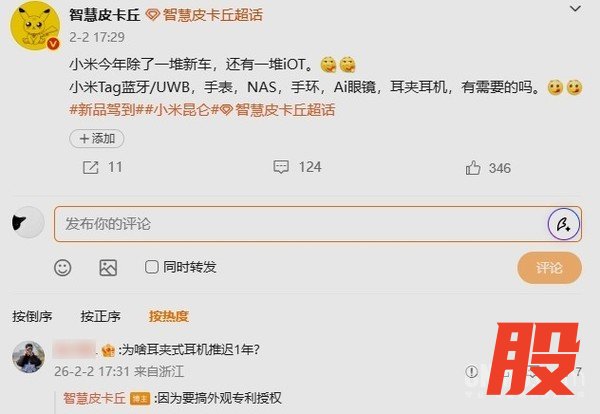This screenshot has height=414, width=600.
Task: Click the orange 评论 submit button
Action: point(549,267)
